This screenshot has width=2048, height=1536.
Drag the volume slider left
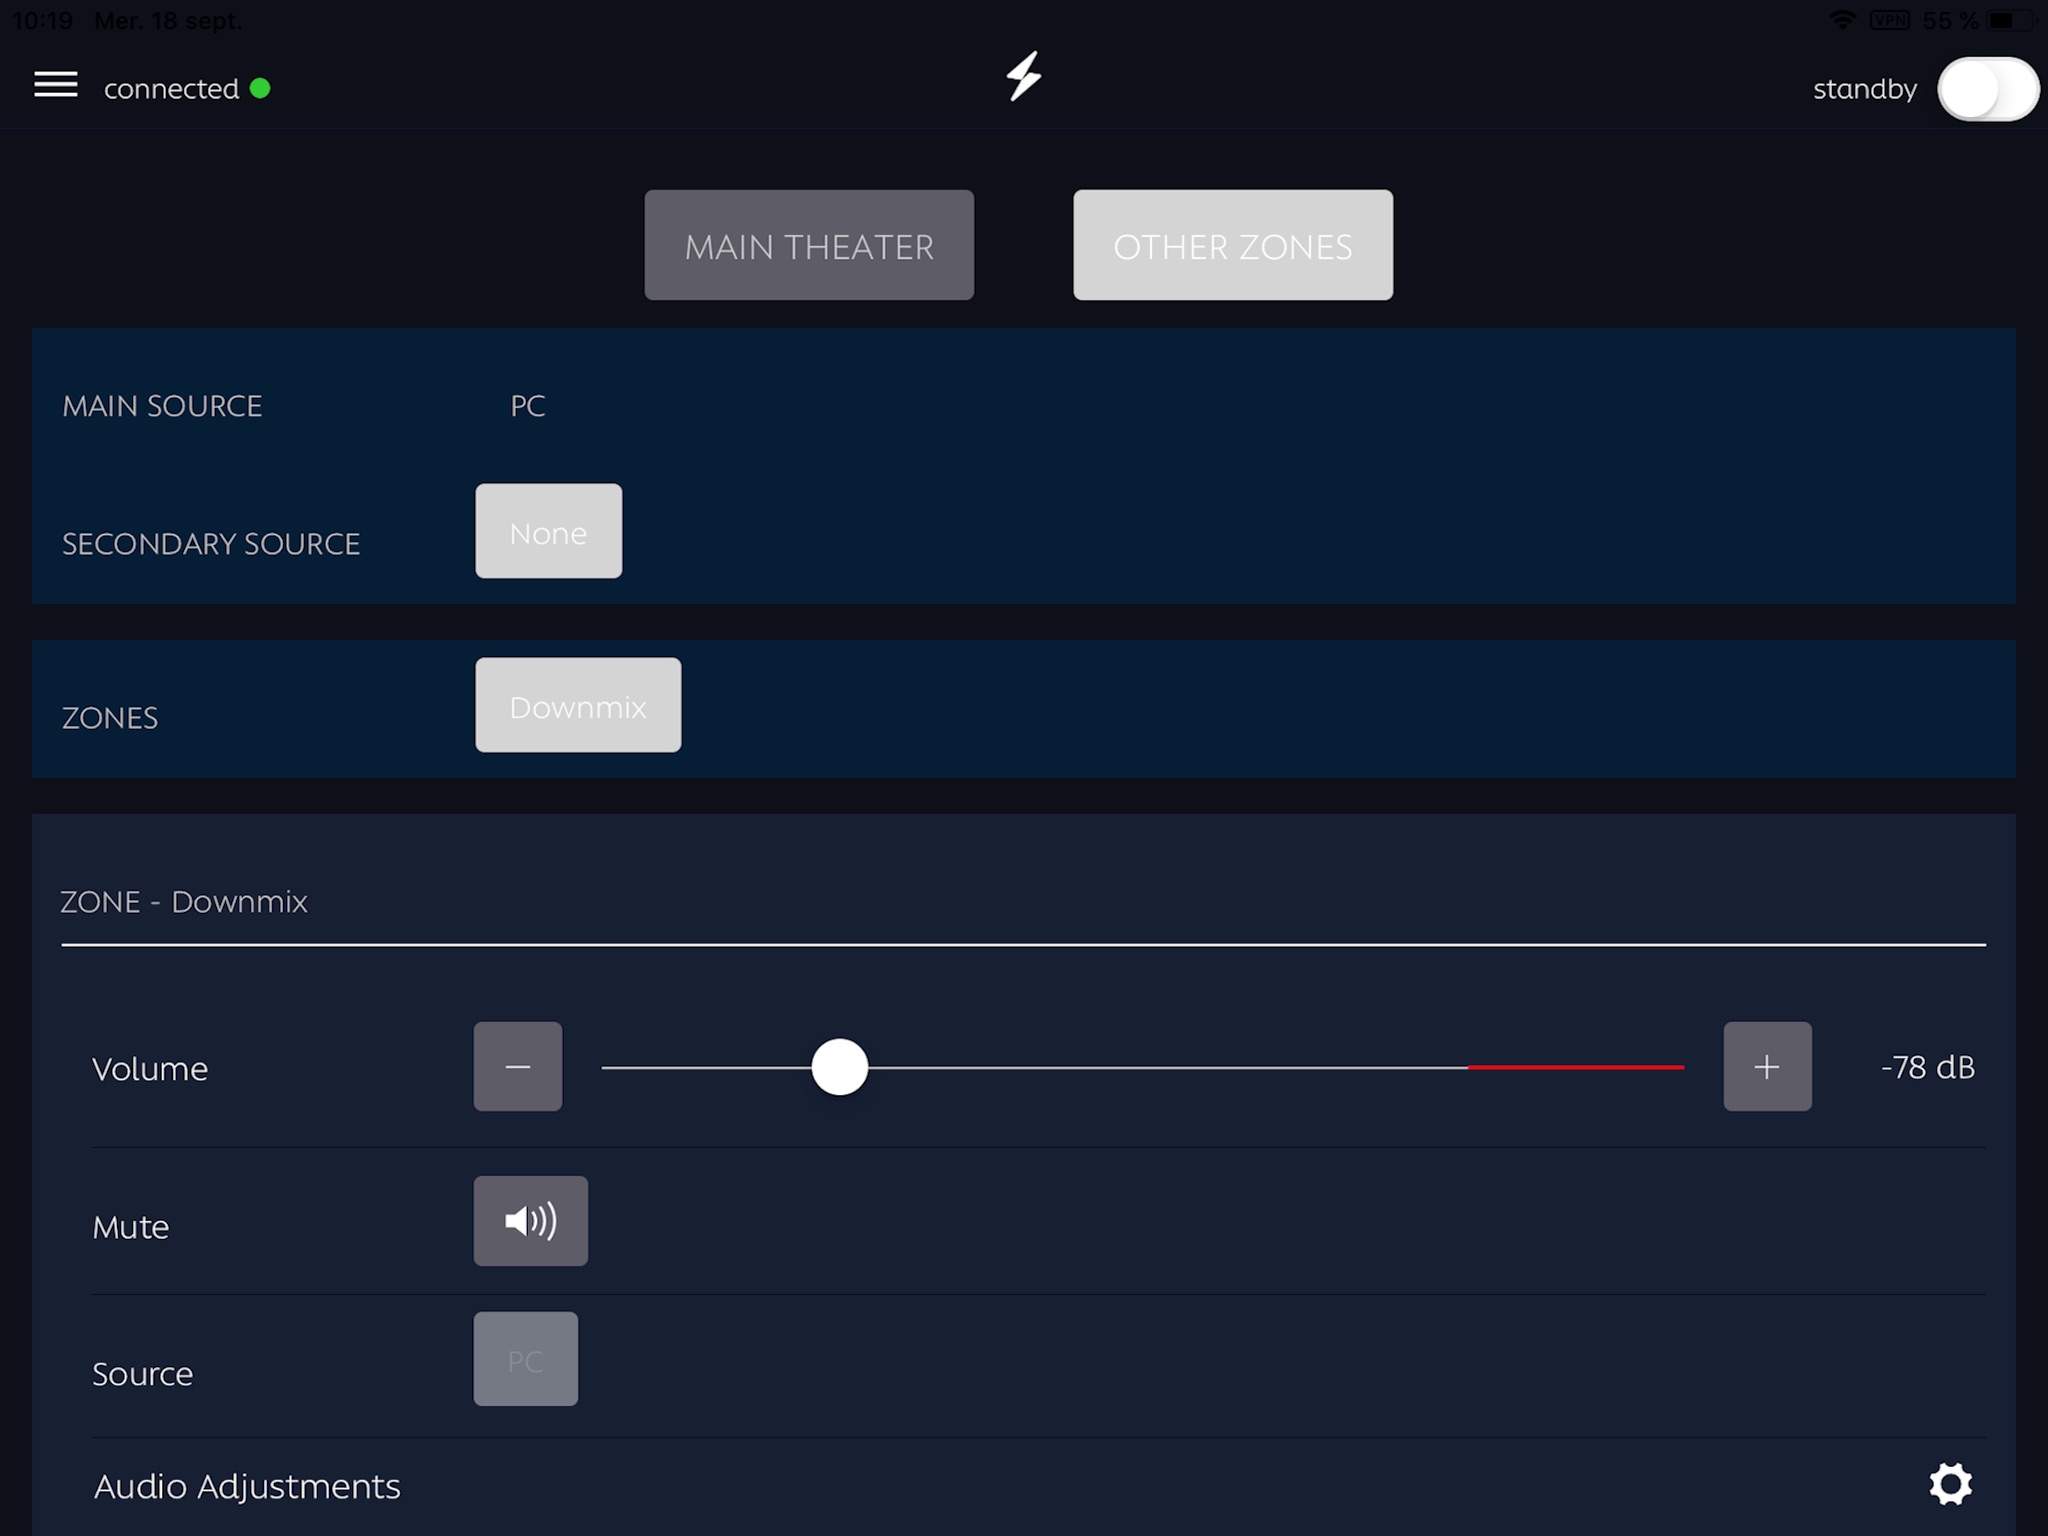coord(839,1065)
